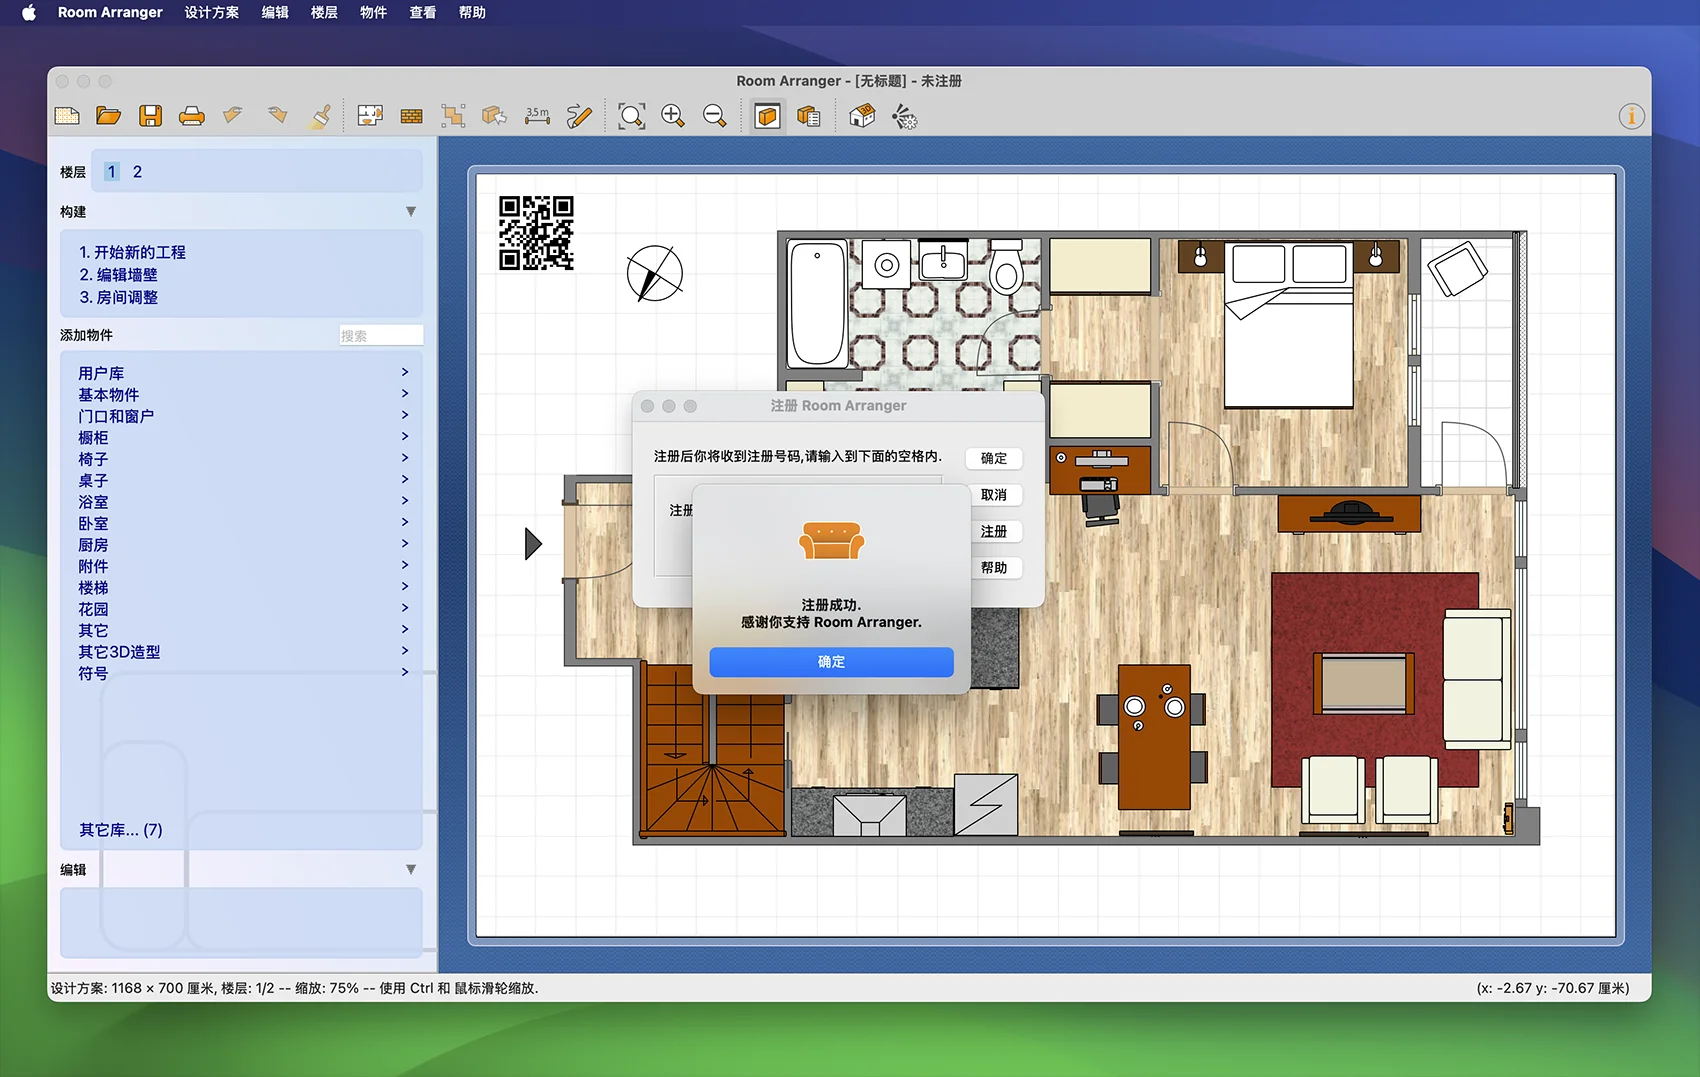1700x1077 pixels.
Task: Focus the 搜索 field under 添加物件
Action: point(381,336)
